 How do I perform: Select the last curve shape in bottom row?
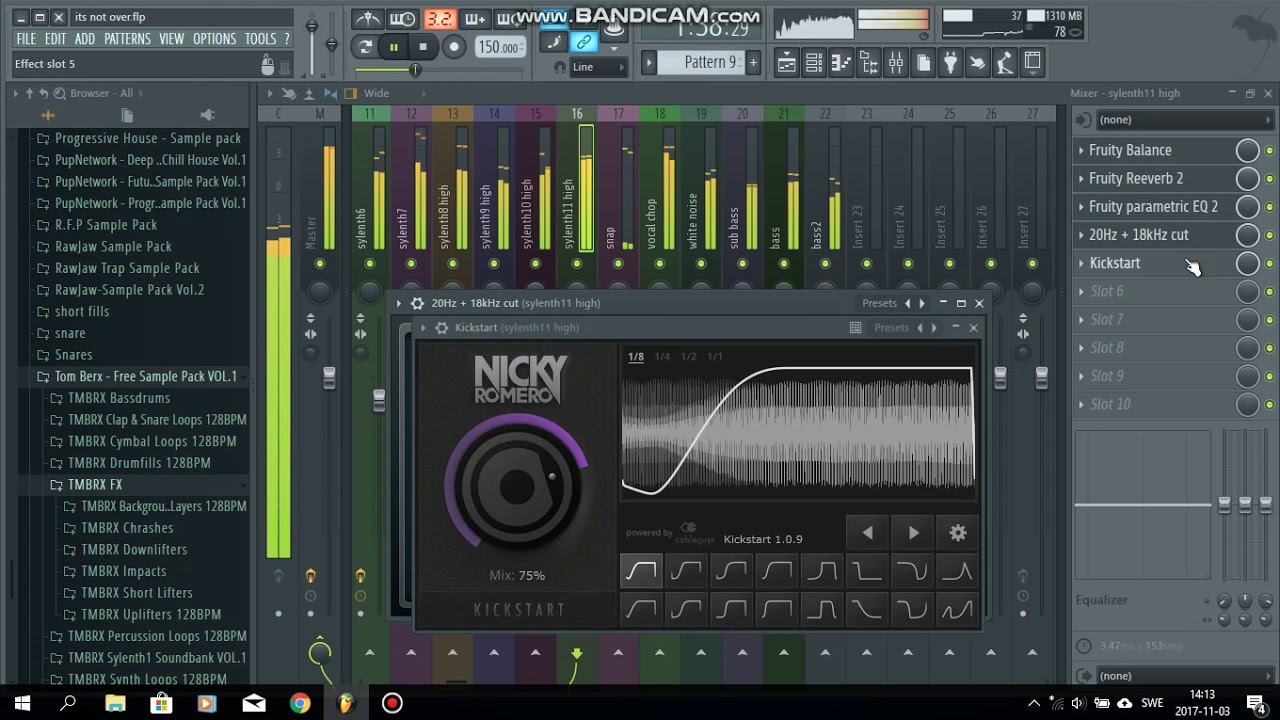pyautogui.click(x=957, y=608)
